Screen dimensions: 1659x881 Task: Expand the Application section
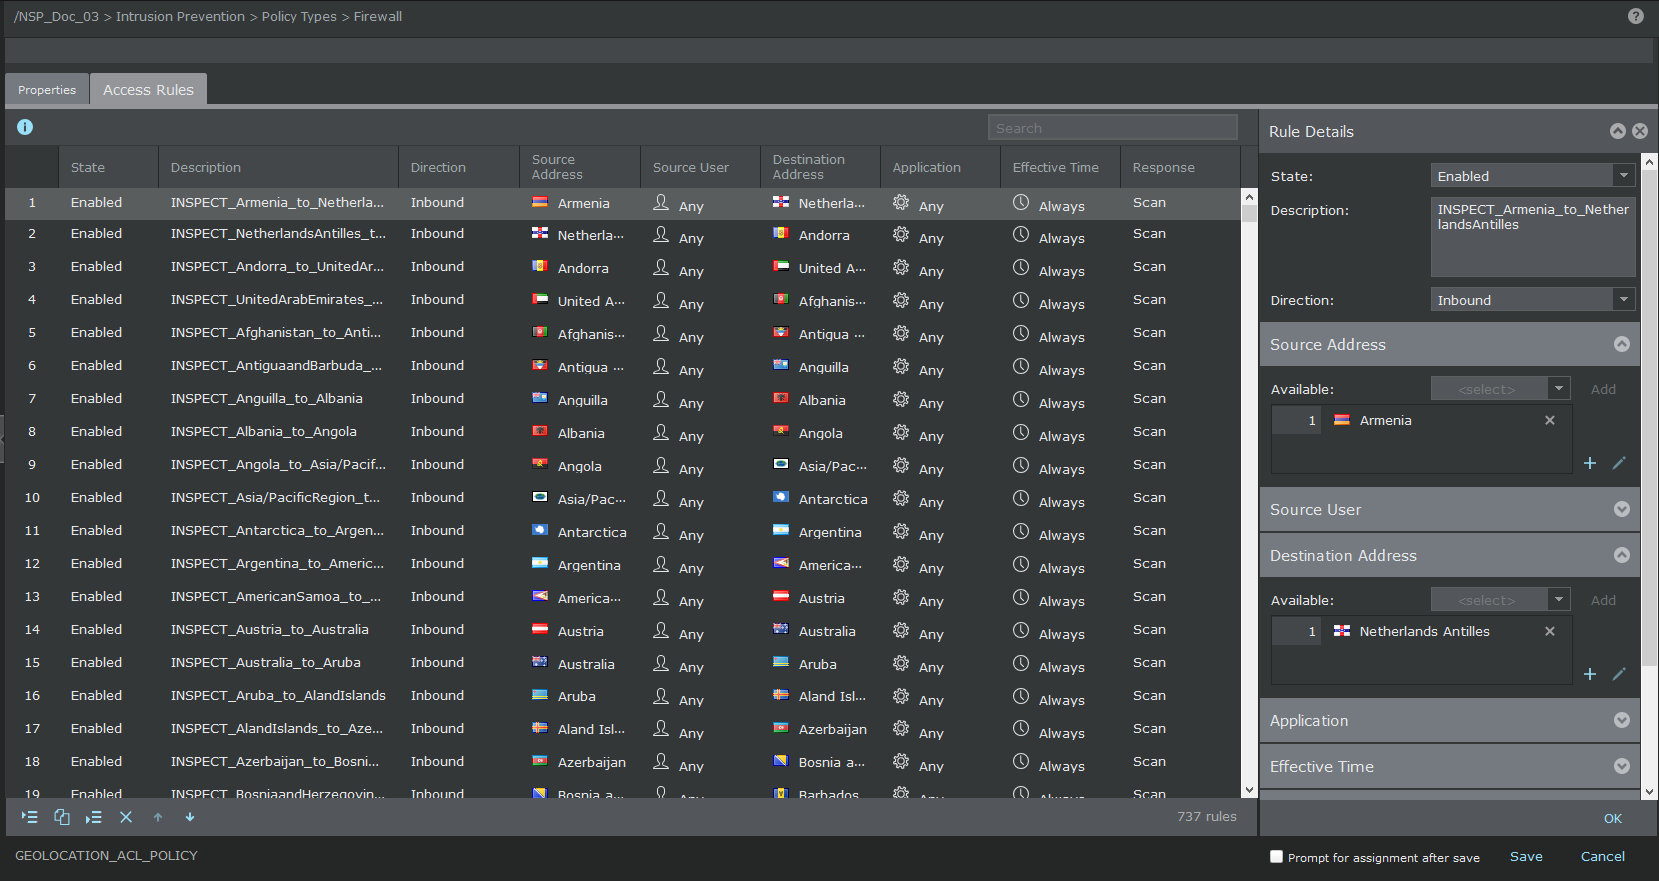coord(1622,720)
